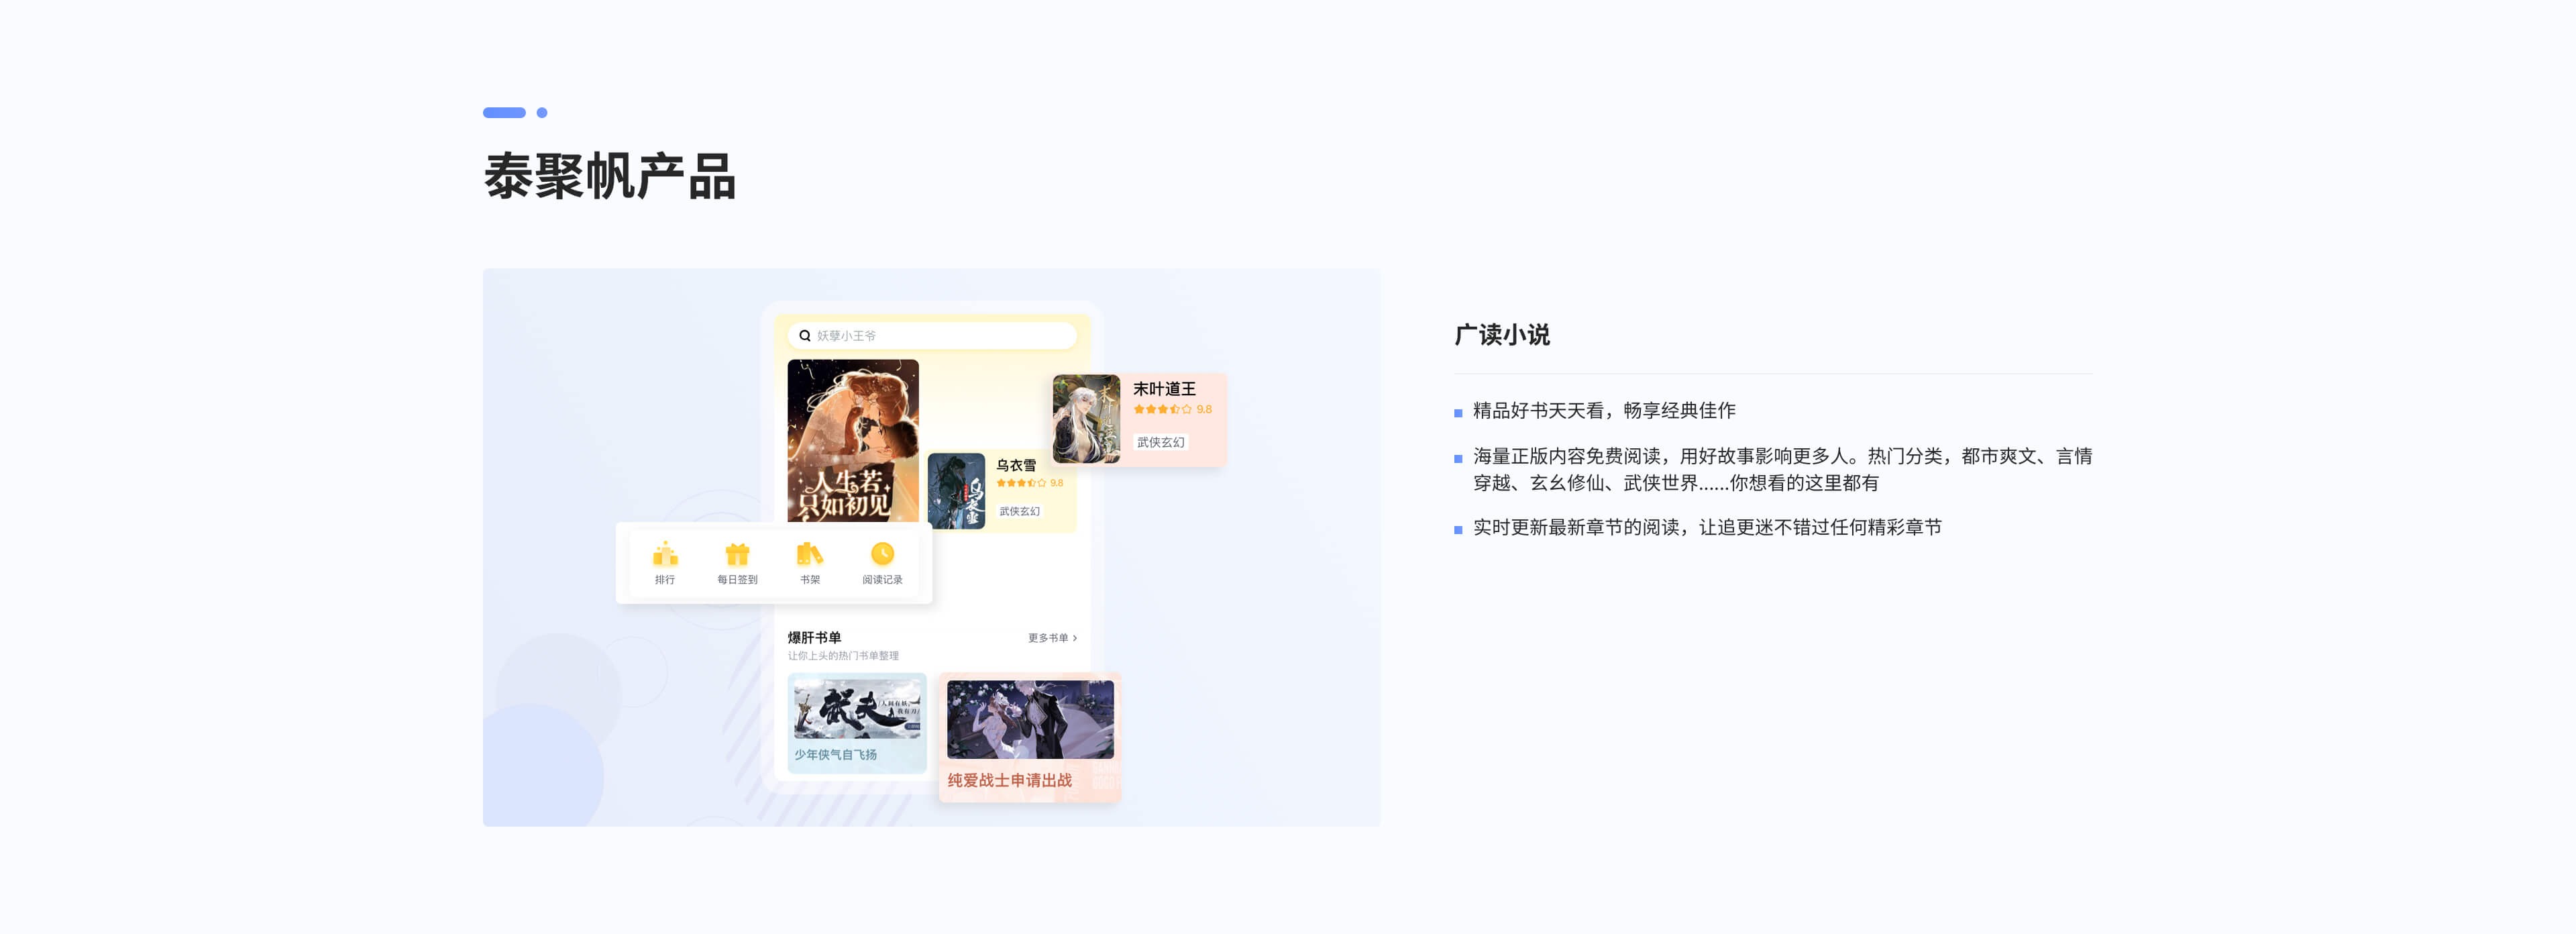Click the blue dot below the header bar
The width and height of the screenshot is (2576, 934).
542,113
